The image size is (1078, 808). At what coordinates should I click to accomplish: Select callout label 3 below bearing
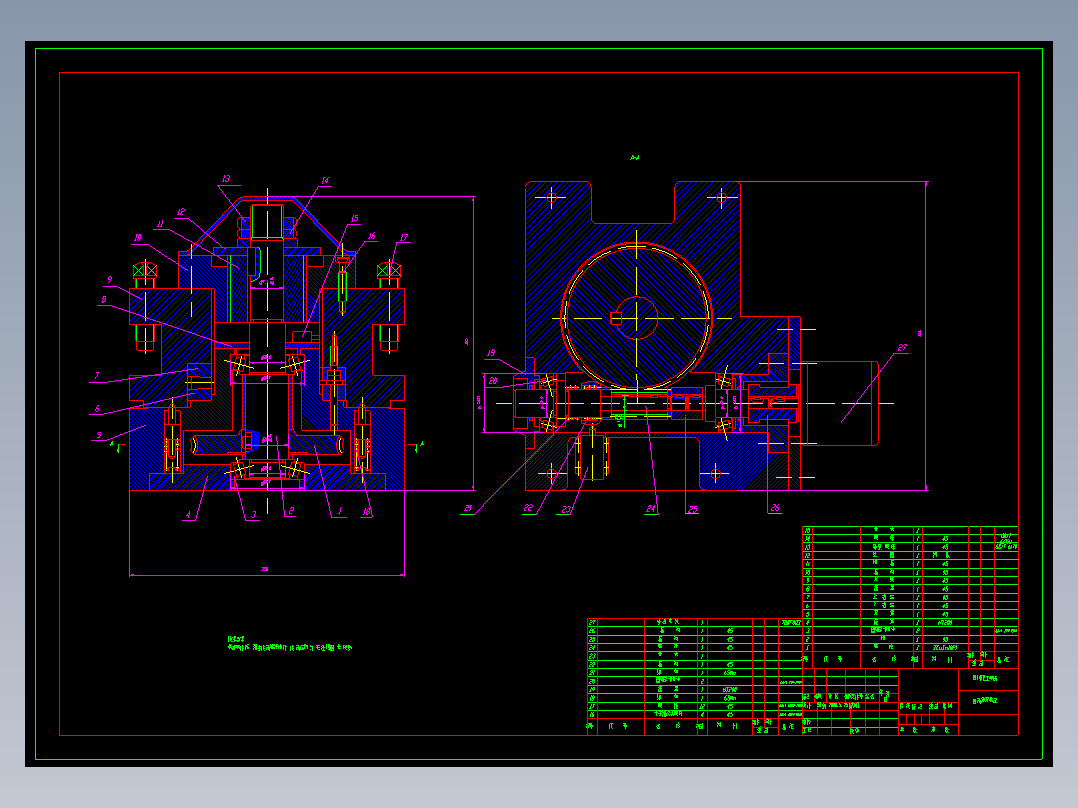coord(254,514)
